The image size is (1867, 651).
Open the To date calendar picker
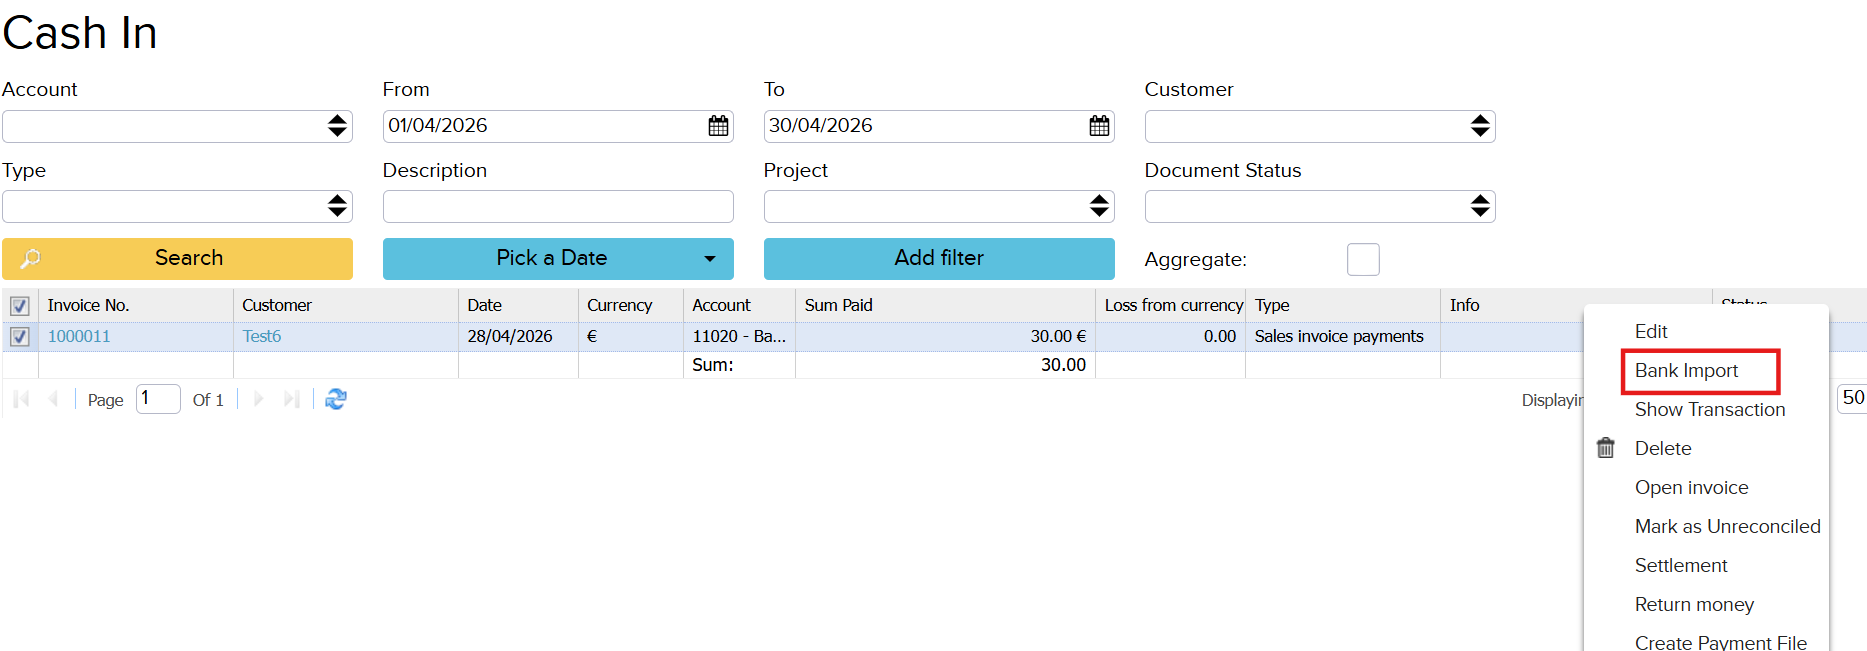[1099, 126]
